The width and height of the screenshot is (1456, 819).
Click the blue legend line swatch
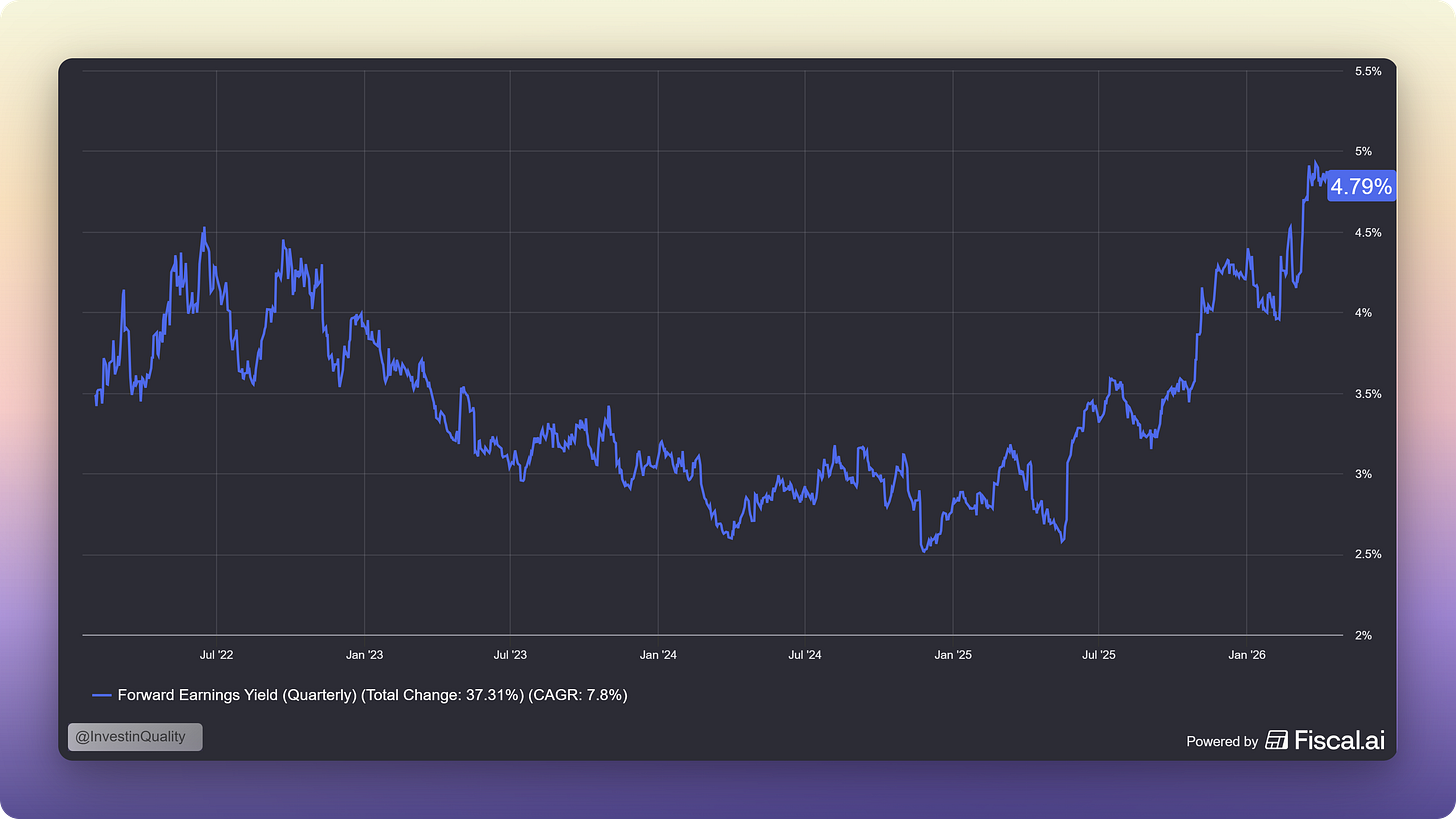pos(101,695)
